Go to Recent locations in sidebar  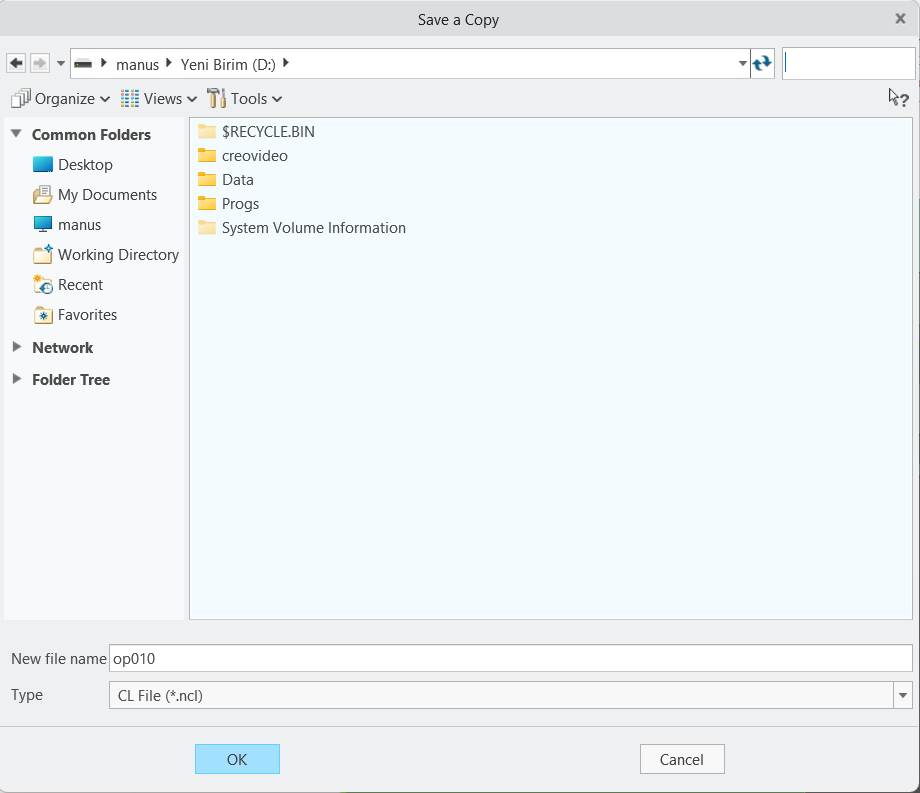(x=80, y=285)
